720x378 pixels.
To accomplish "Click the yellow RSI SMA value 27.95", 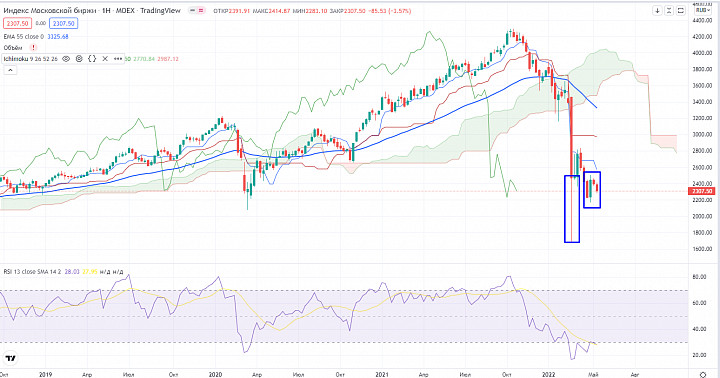I will coord(89,272).
